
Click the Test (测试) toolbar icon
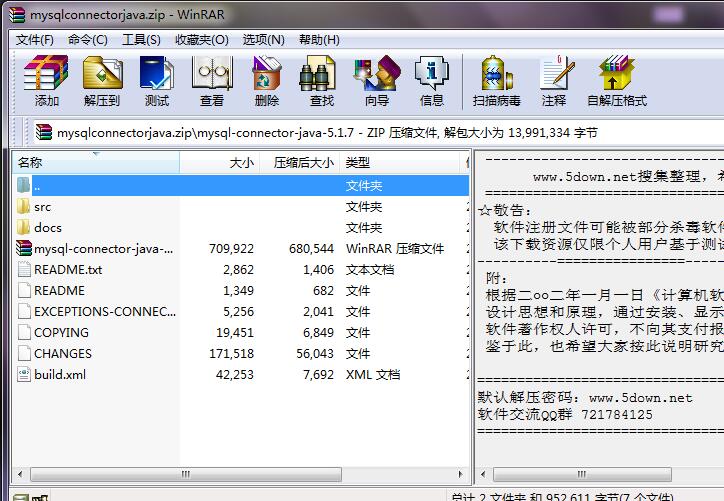coord(157,73)
